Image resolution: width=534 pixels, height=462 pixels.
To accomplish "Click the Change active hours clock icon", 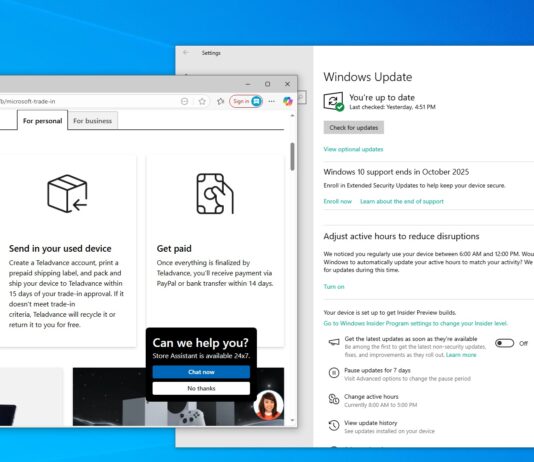I will [x=334, y=399].
